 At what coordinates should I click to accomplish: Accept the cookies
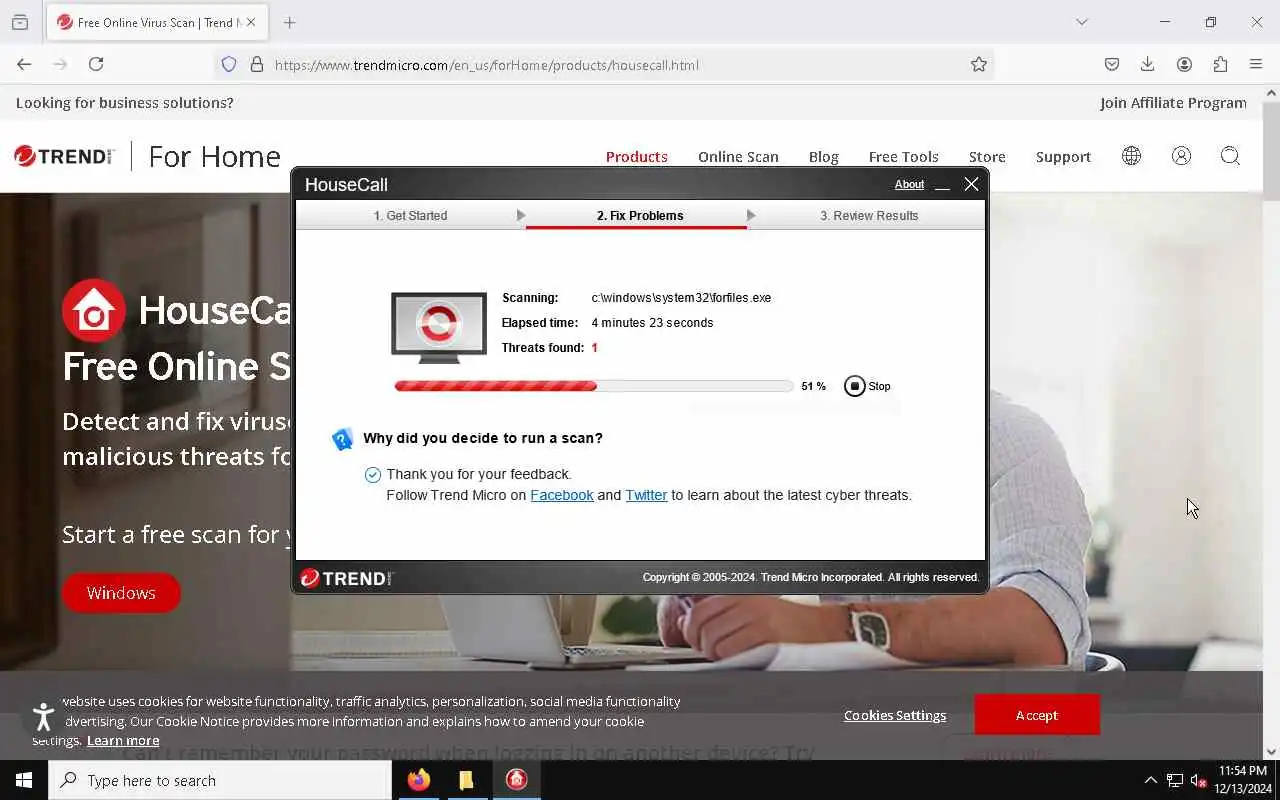1037,715
